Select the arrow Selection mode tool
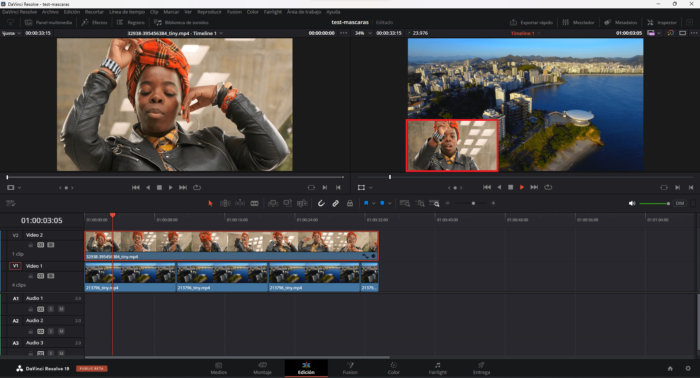The height and width of the screenshot is (378, 700). (x=210, y=204)
